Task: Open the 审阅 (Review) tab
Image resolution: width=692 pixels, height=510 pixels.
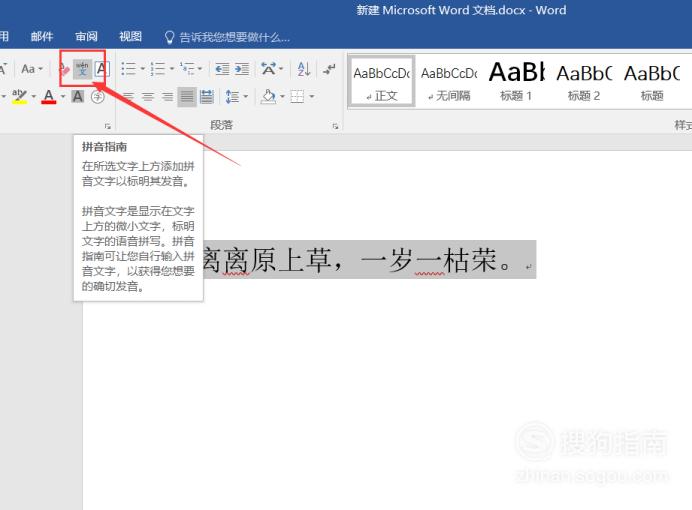Action: 86,37
